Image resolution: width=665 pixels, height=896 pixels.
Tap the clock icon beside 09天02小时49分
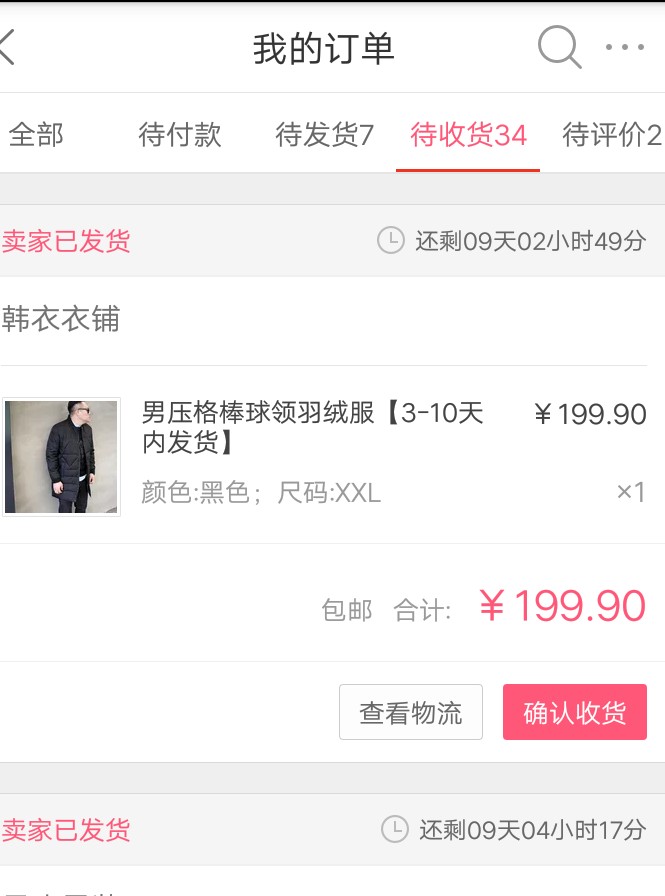pyautogui.click(x=390, y=241)
